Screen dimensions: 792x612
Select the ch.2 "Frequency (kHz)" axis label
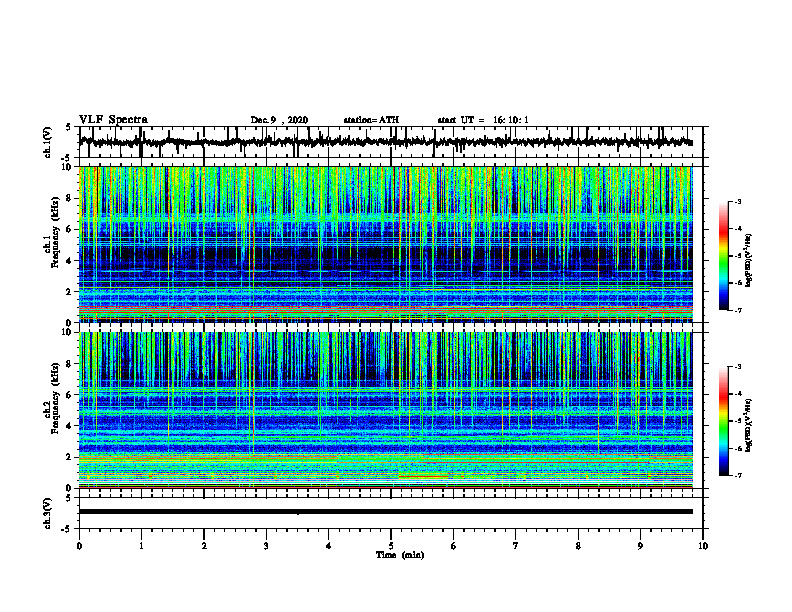pyautogui.click(x=55, y=398)
